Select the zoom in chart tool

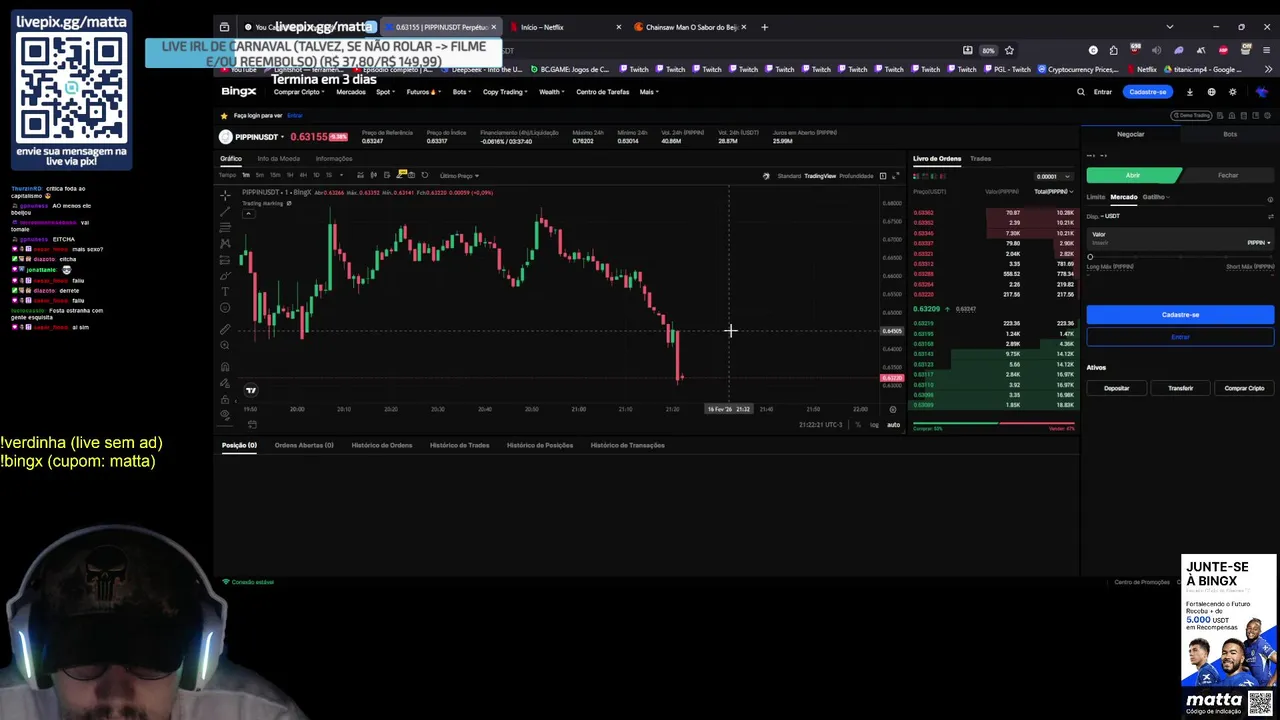tap(225, 345)
